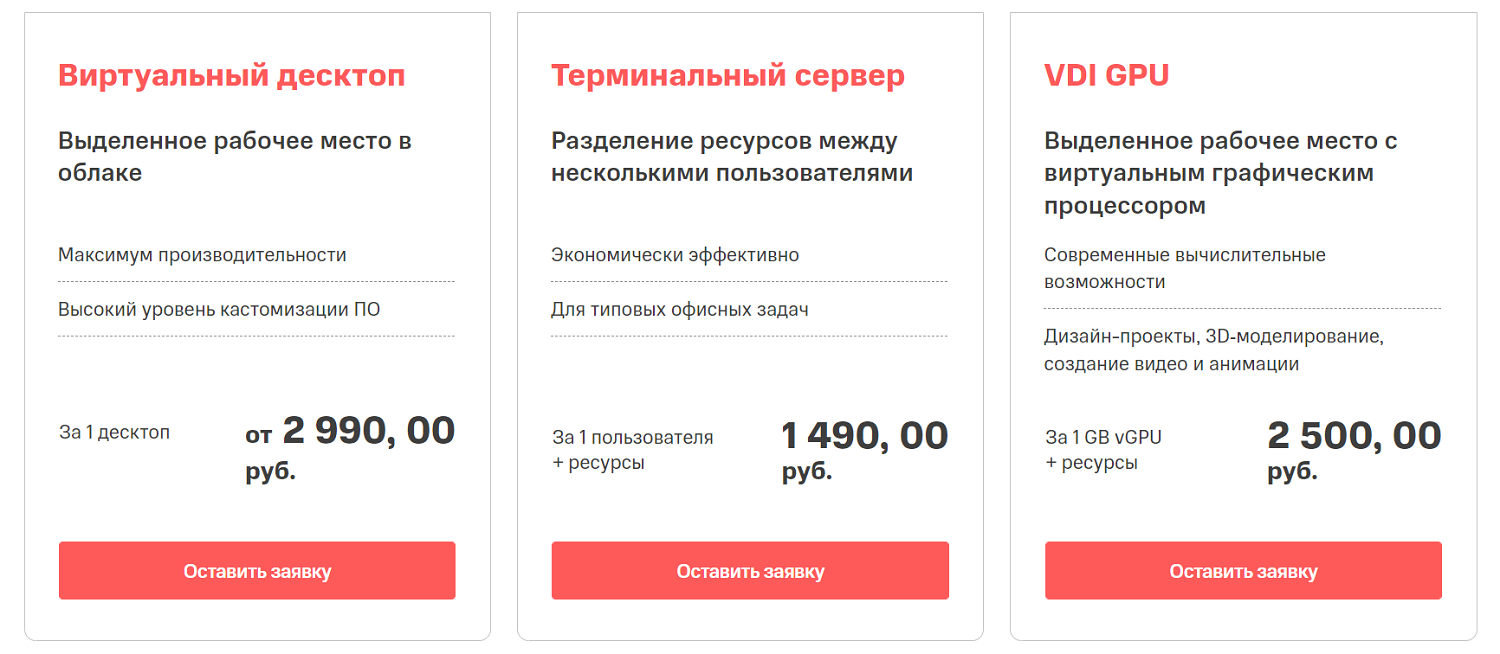Click 'Разделение ресурсов между несколькими пользователями' subtitle
The width and height of the screenshot is (1500, 654).
point(732,157)
